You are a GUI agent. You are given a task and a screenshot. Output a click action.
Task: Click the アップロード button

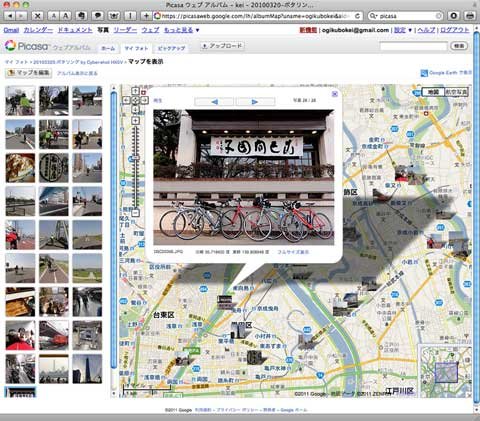pyautogui.click(x=223, y=46)
